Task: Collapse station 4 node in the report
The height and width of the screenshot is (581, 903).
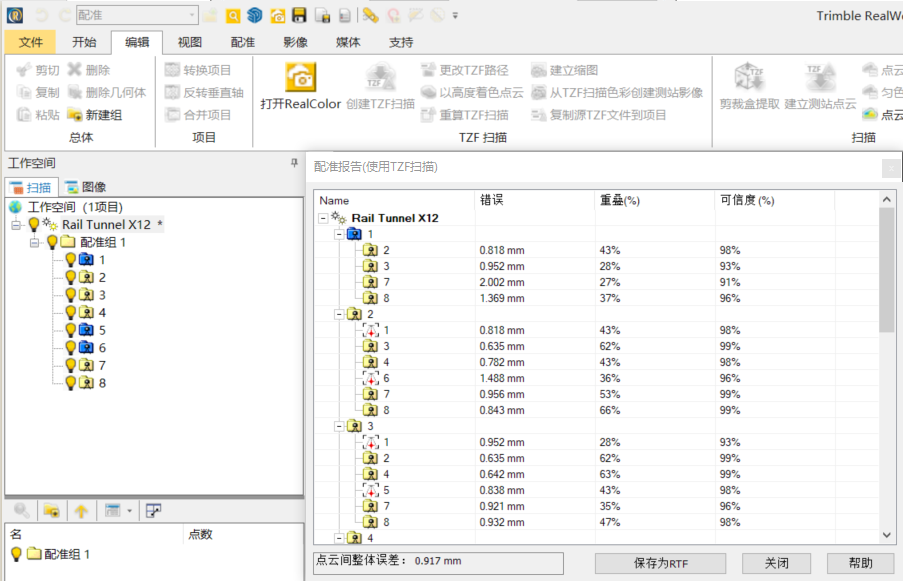Action: pyautogui.click(x=339, y=538)
